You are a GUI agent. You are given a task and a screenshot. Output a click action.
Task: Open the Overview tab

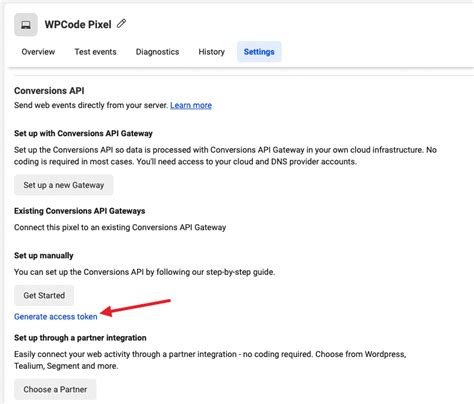tap(38, 52)
